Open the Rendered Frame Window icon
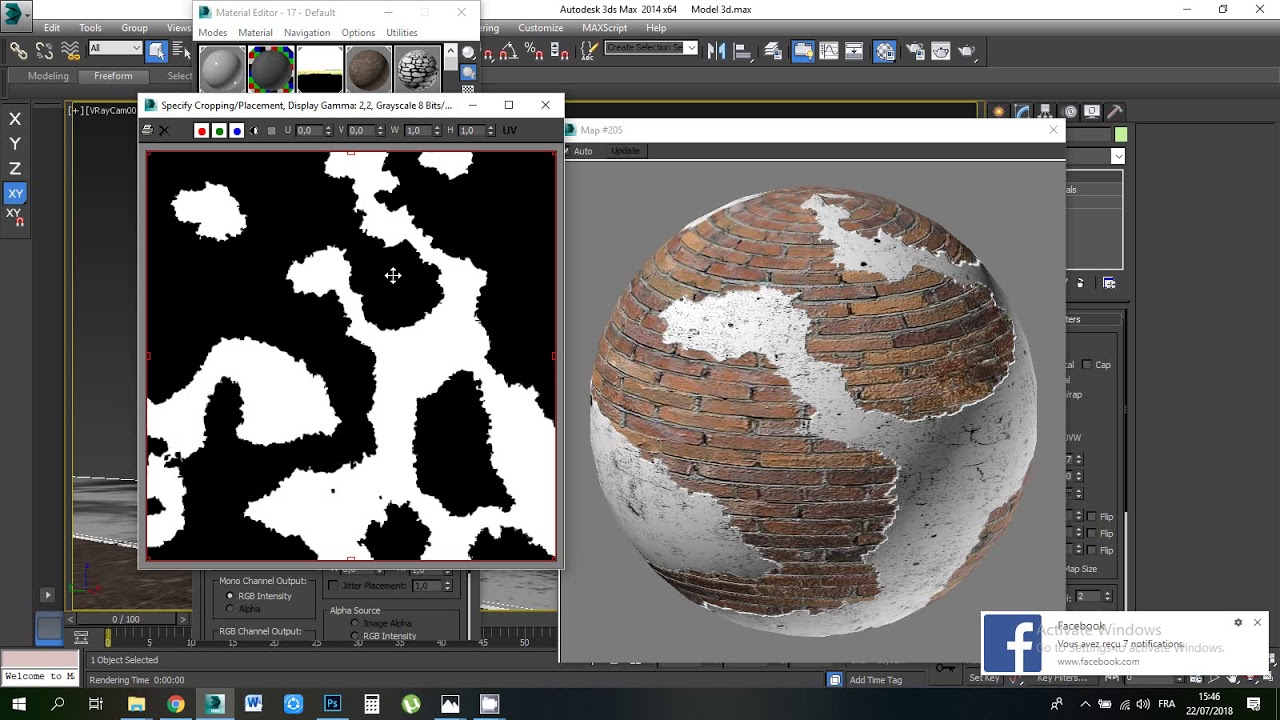Viewport: 1280px width, 720px height. 941,51
